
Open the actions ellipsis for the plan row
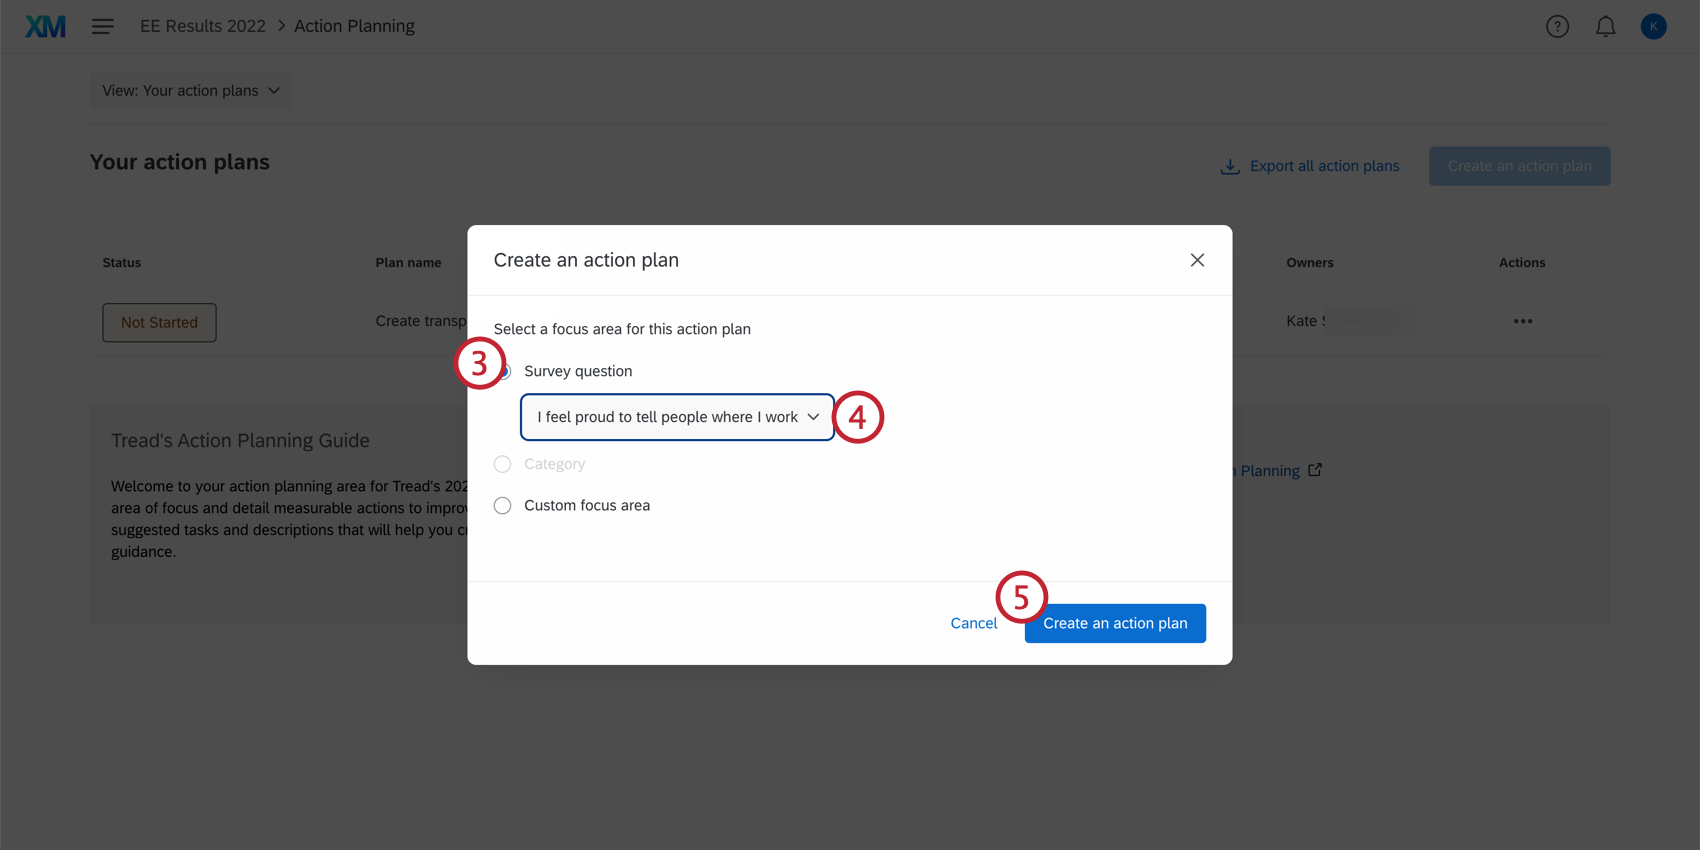(x=1522, y=321)
